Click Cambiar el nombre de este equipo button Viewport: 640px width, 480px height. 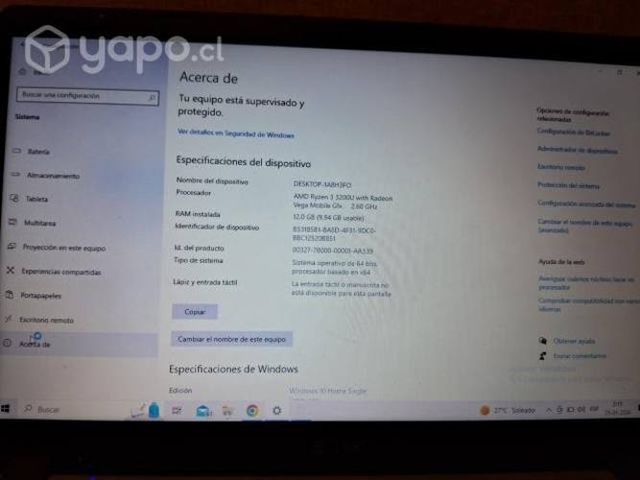coord(231,339)
